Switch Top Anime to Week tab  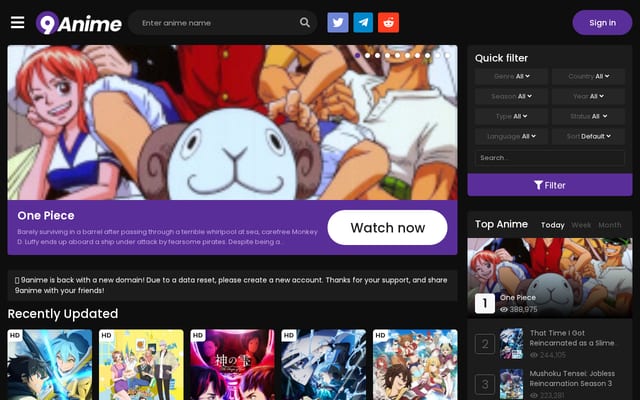point(581,225)
